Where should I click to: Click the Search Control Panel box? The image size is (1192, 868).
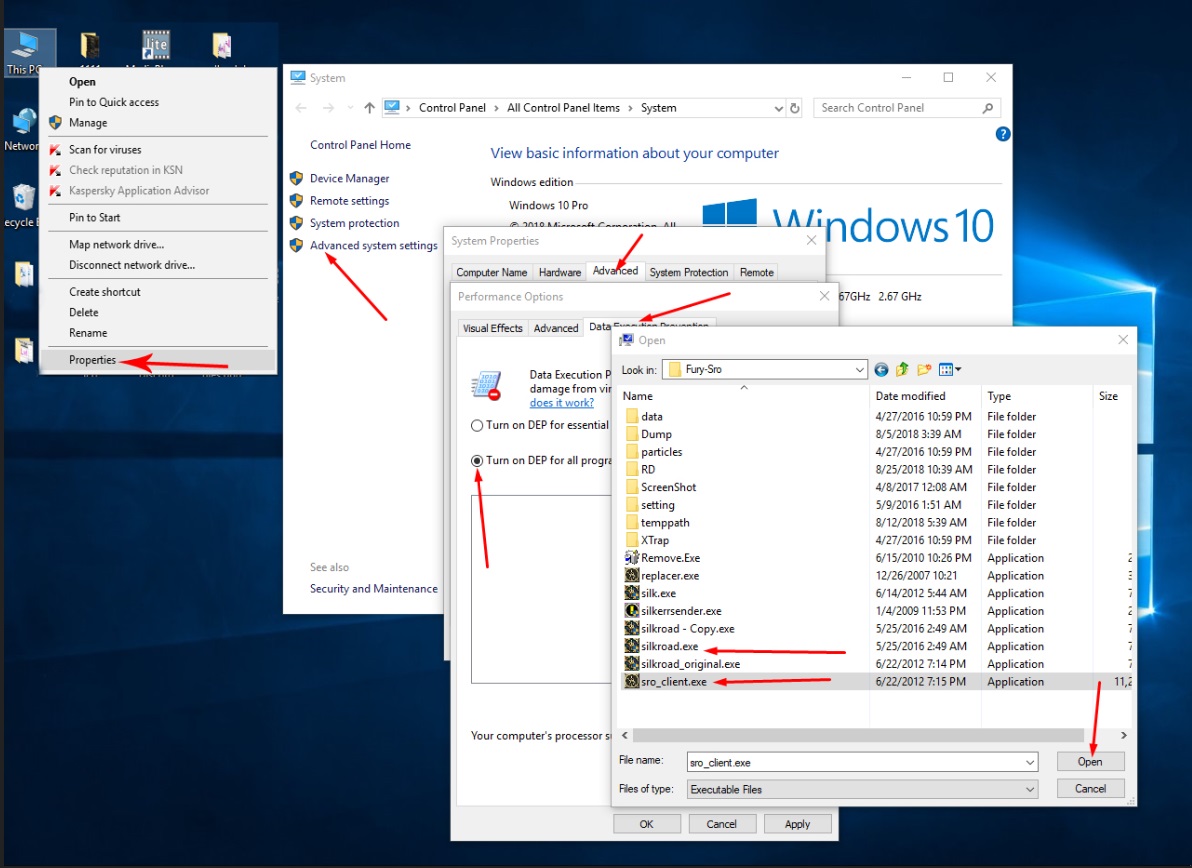[x=907, y=108]
